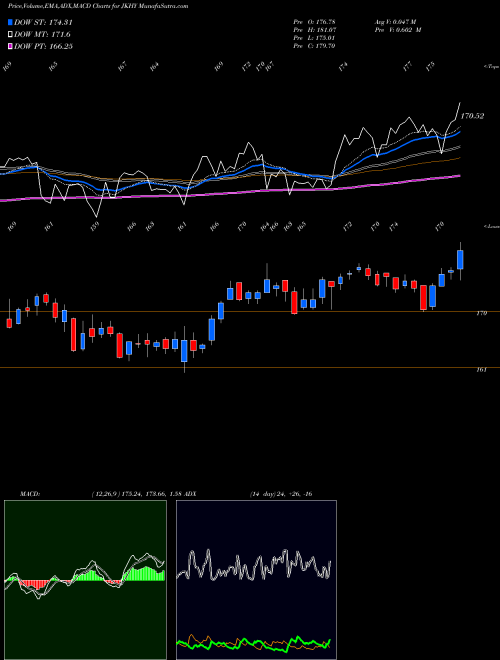Screen dimensions: 500x660
Task: Open the green MACD histogram panel
Action: point(85,580)
